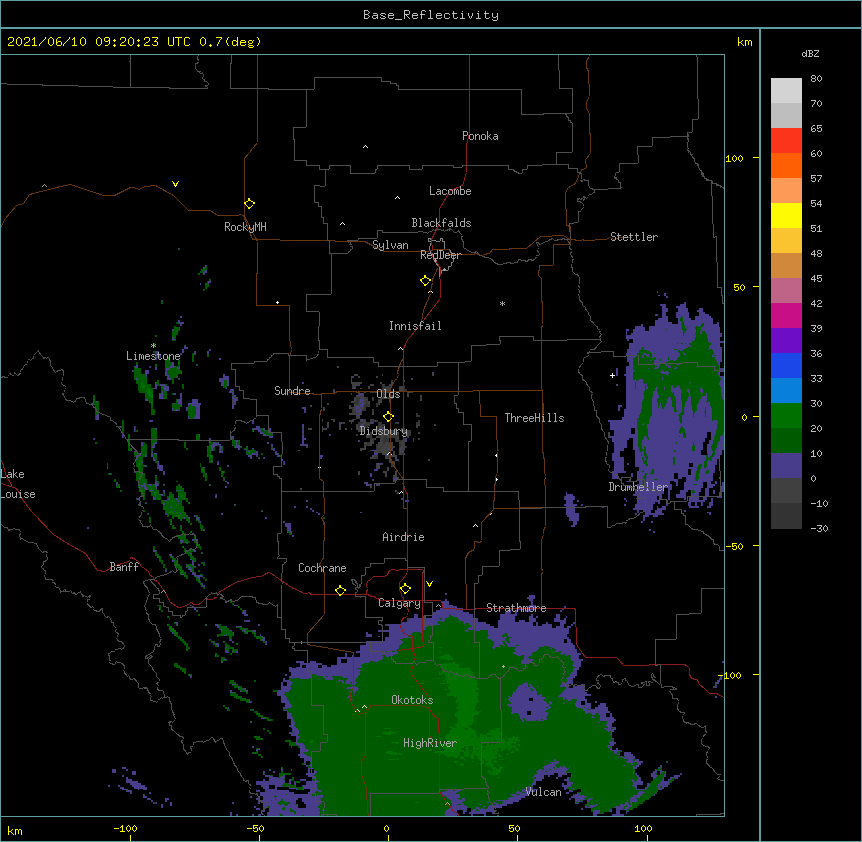Screen dimensions: 862x842
Task: Click the 36 dBZ blue swatch
Action: tap(786, 365)
